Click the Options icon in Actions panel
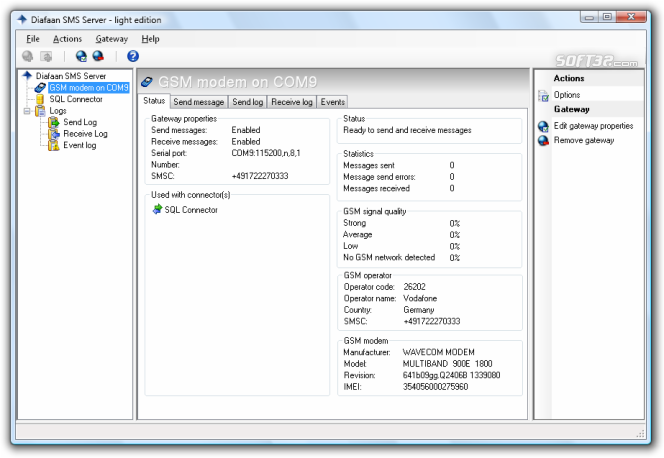The height and width of the screenshot is (458, 664). [543, 96]
